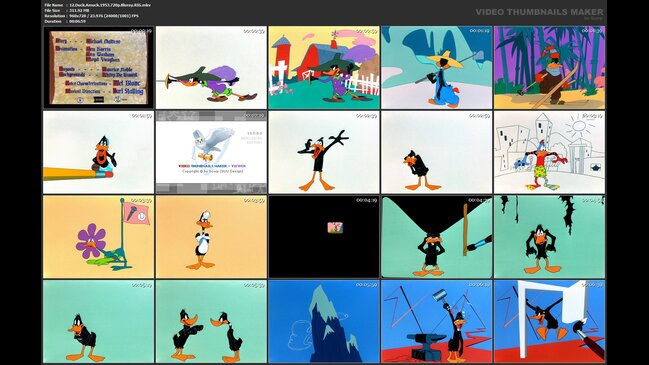Open the giant pencil eraser frame

(x=99, y=152)
